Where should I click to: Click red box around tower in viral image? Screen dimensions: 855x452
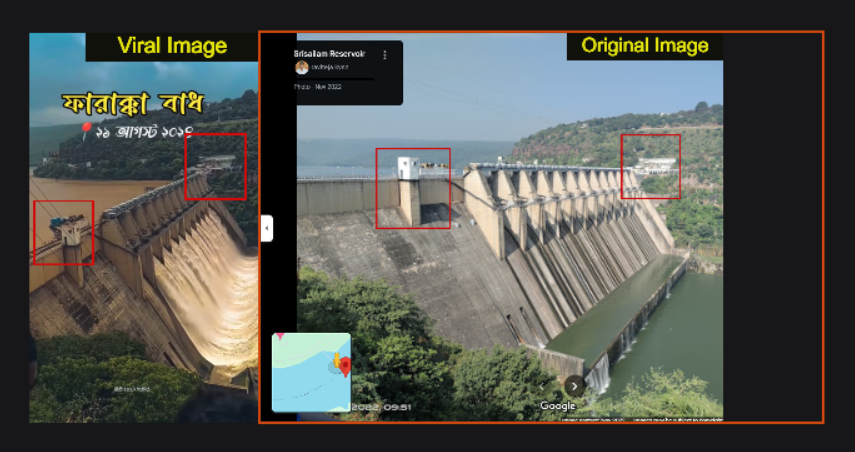point(64,233)
